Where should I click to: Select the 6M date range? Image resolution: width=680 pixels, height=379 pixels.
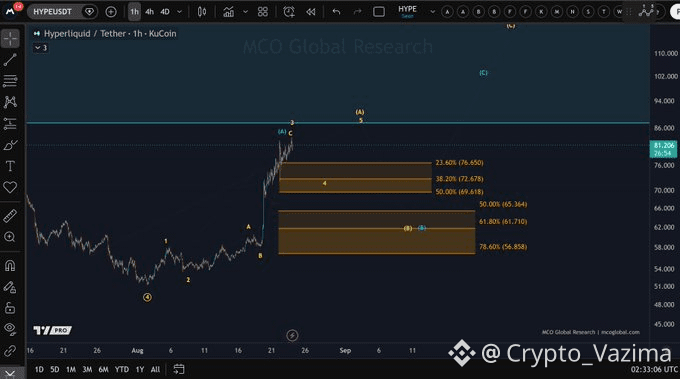[103, 369]
